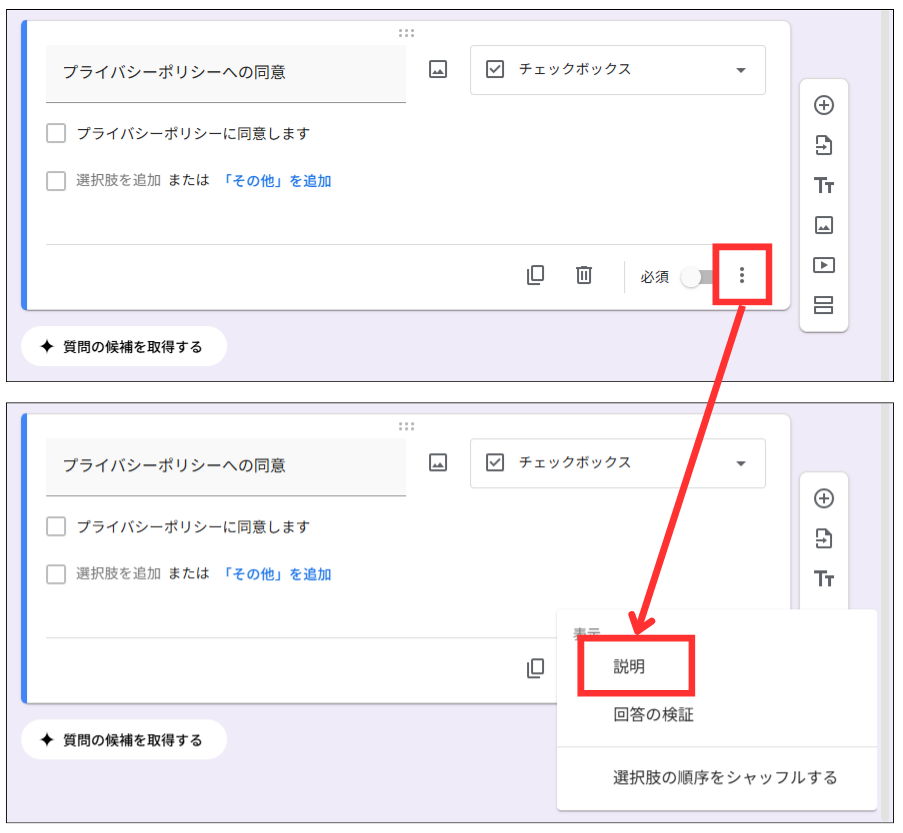Add question via lower sidebar plus icon
Viewport: 903px width, 833px height.
pyautogui.click(x=824, y=498)
